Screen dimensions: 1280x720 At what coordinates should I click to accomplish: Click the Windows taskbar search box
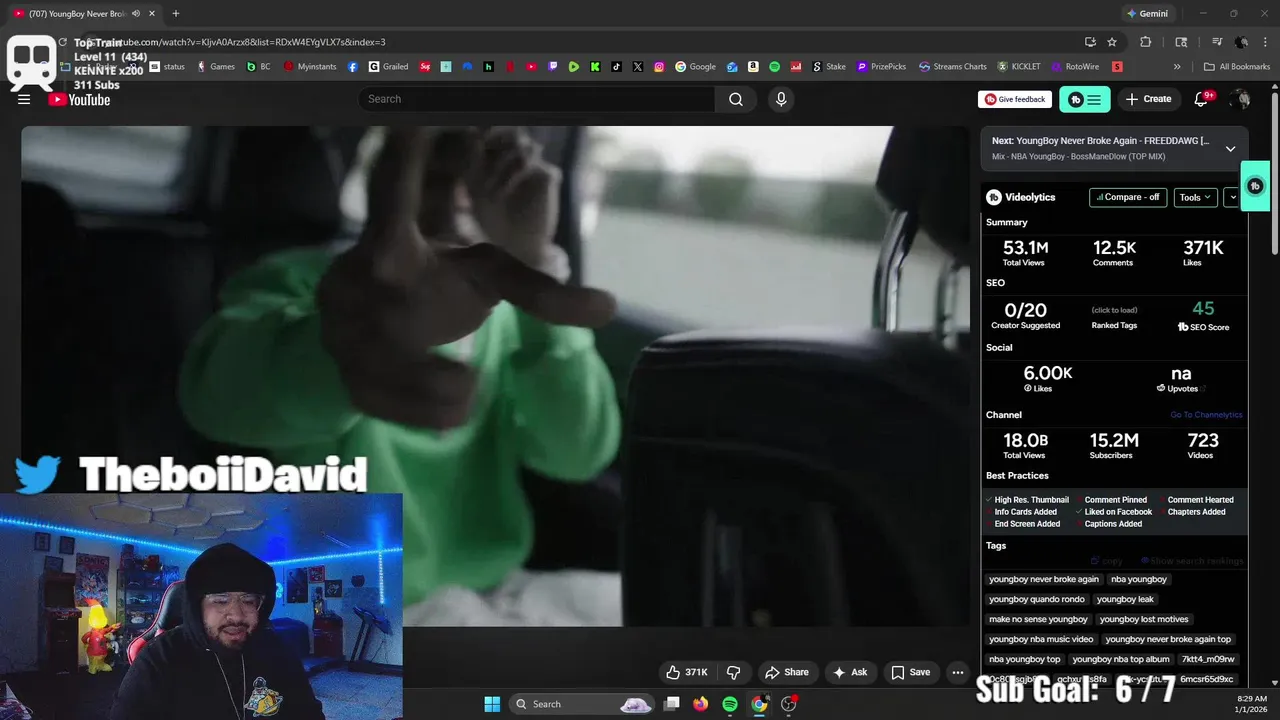pyautogui.click(x=582, y=704)
